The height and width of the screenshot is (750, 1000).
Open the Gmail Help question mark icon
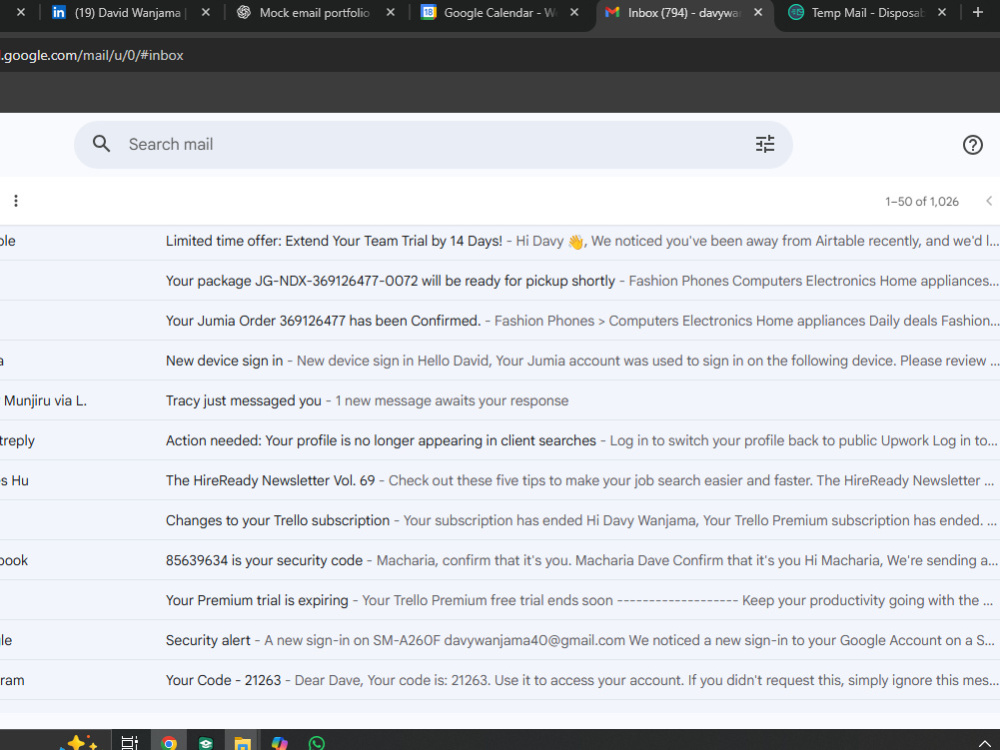coord(972,145)
